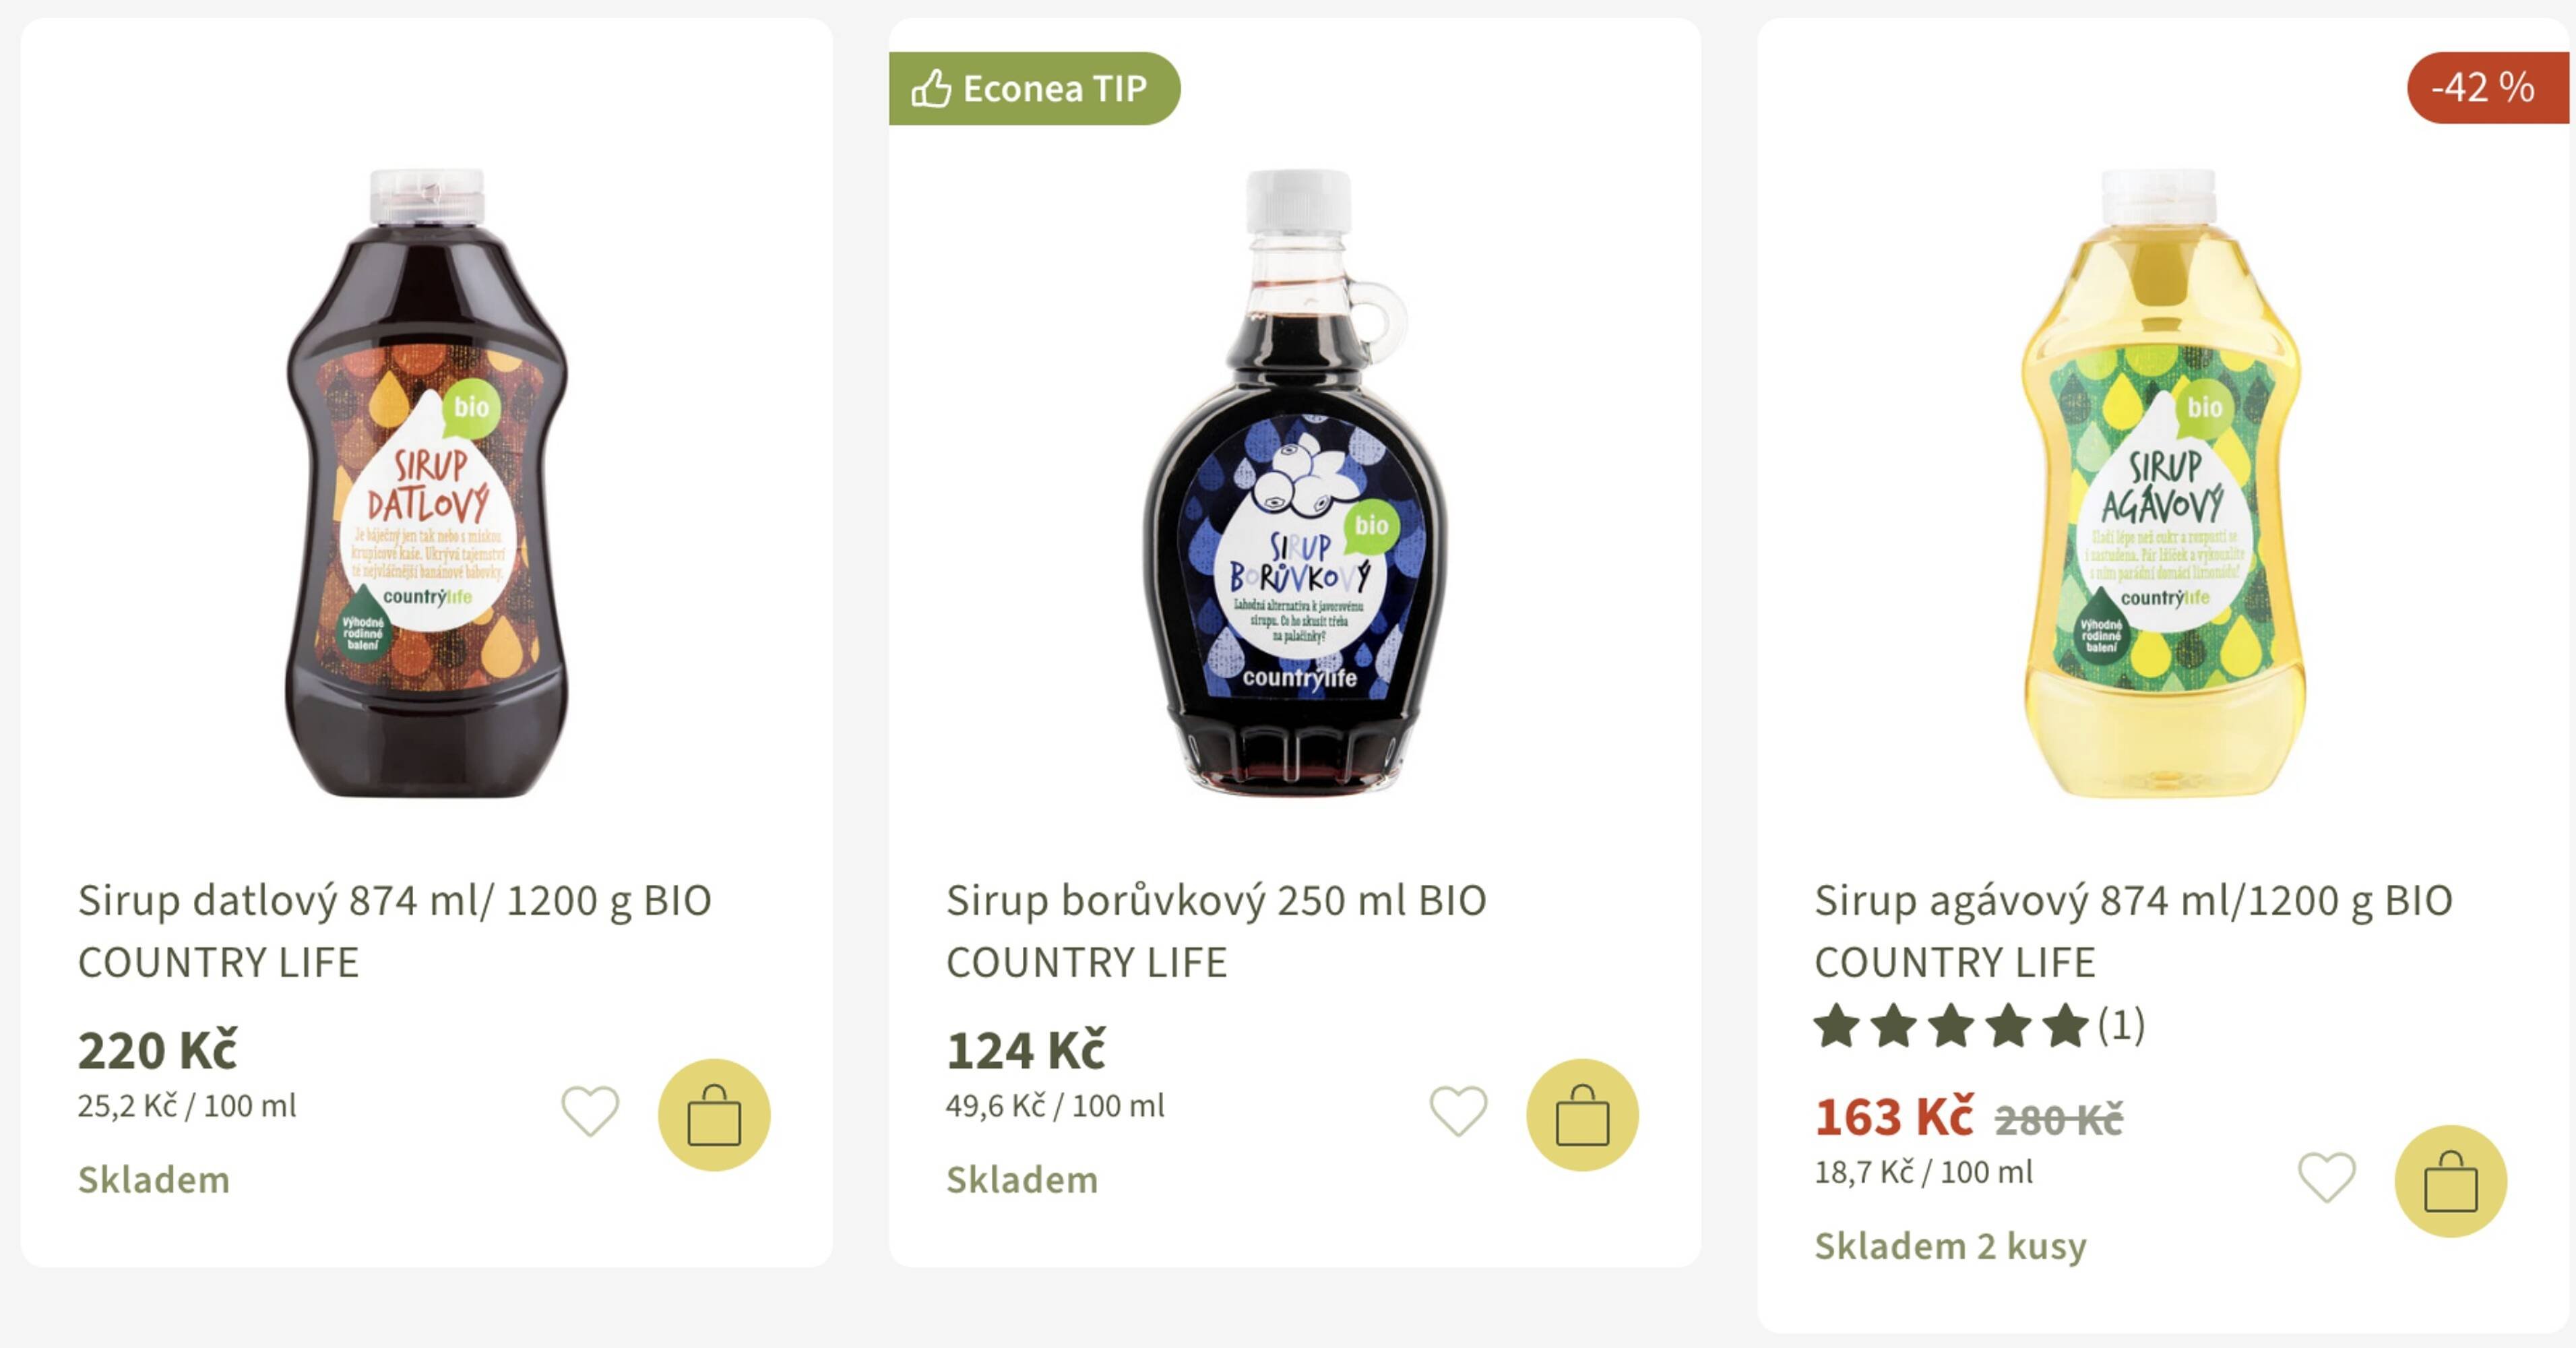
Task: Add Sirup datlový to cart
Action: pos(714,1115)
